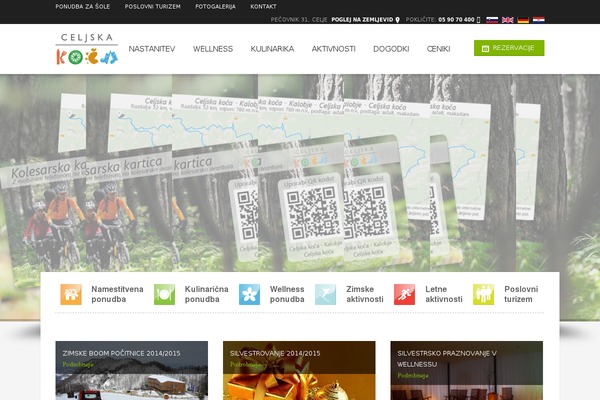The image size is (600, 400).
Task: Click Podrobneje under Zimske boom počitnice
Action: click(x=78, y=364)
